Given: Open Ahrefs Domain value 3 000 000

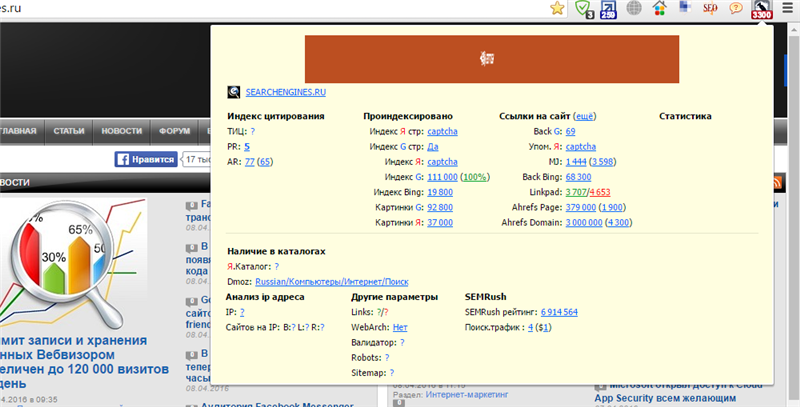Looking at the screenshot, I should (x=584, y=223).
